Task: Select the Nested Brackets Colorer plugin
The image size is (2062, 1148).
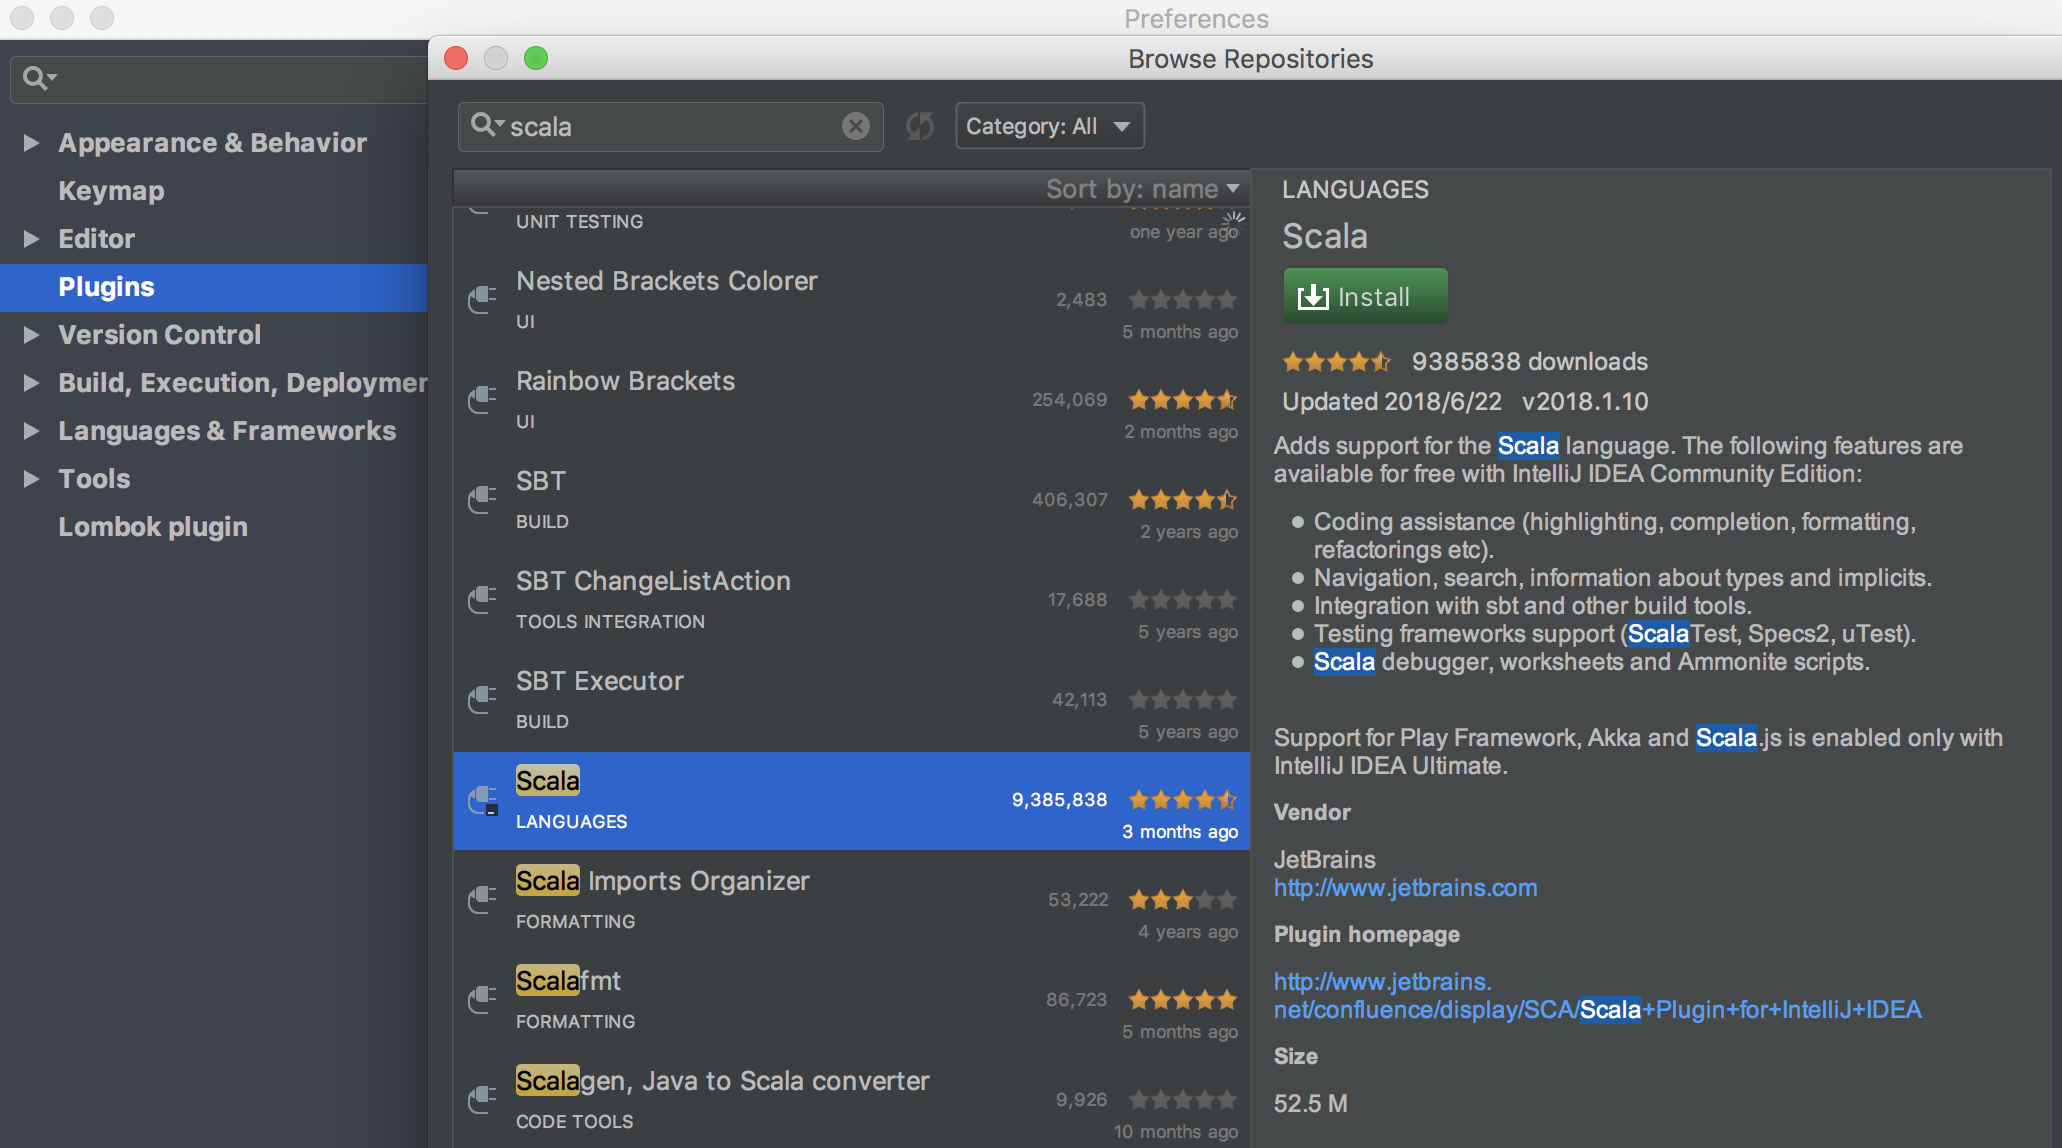Action: click(851, 301)
